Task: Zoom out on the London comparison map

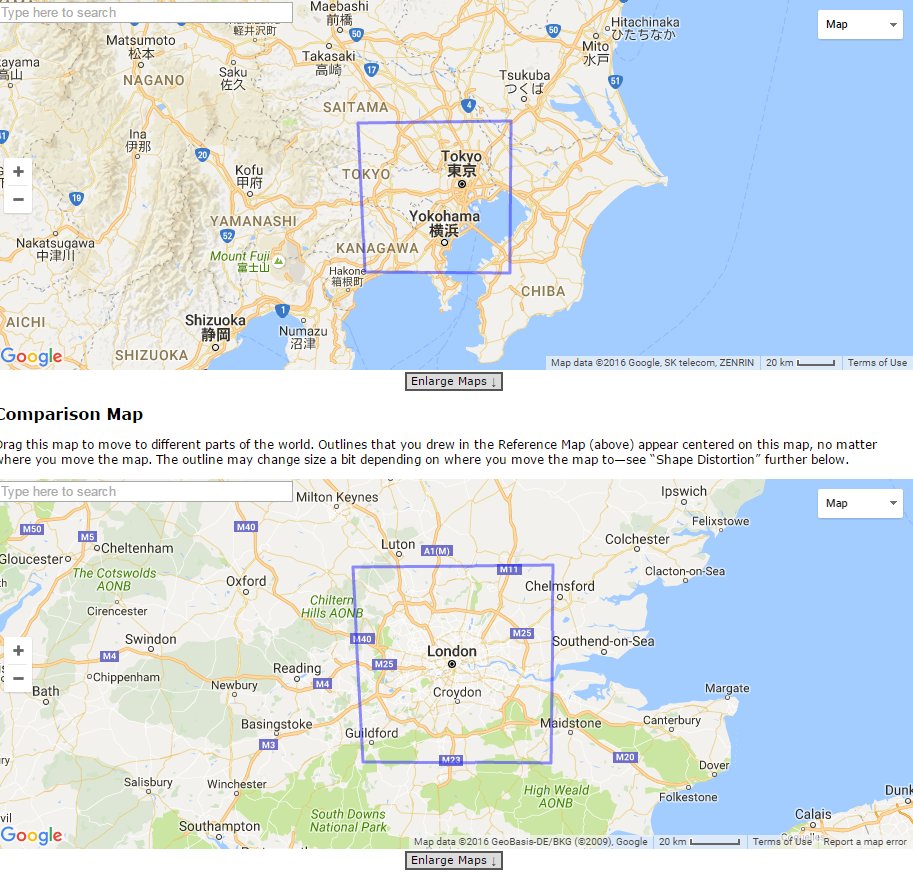Action: 18,679
